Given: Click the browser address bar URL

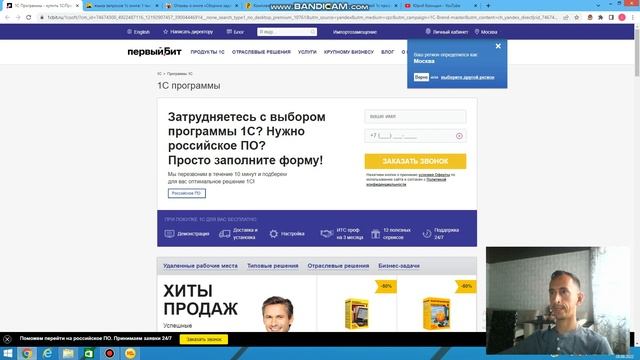Looking at the screenshot, I should coord(302,18).
